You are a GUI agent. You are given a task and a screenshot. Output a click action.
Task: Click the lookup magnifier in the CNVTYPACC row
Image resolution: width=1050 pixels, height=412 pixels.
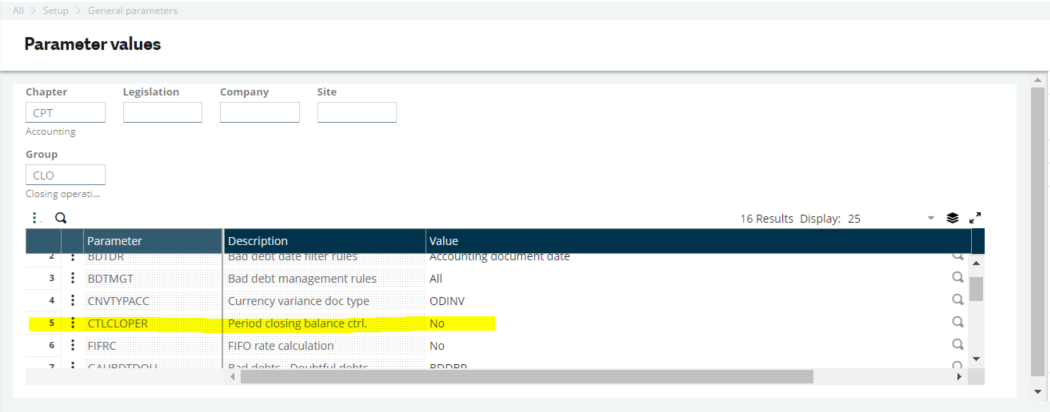(x=957, y=300)
